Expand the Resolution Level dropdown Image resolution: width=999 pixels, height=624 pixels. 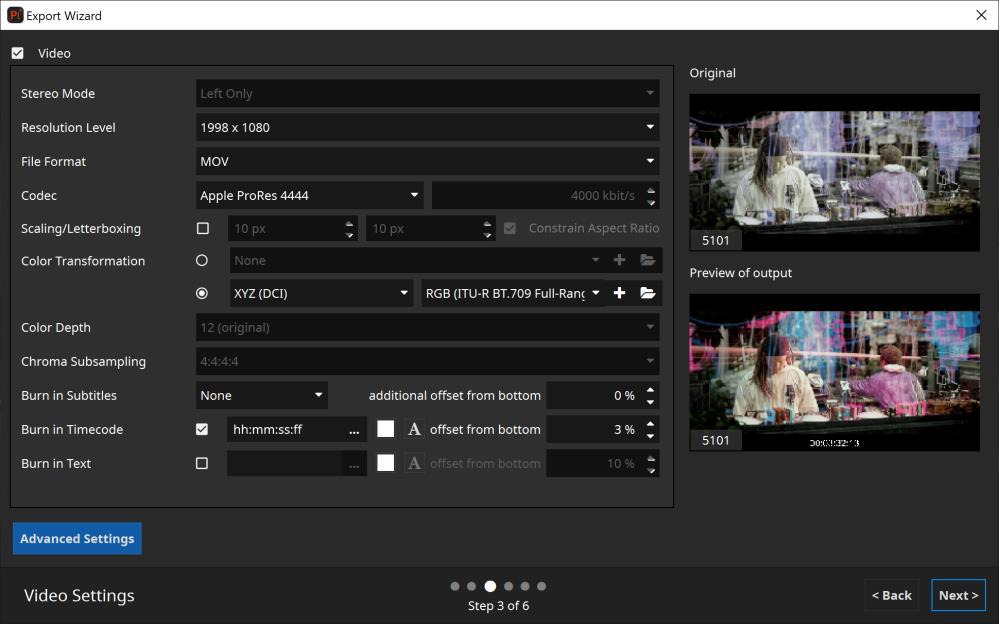[428, 127]
